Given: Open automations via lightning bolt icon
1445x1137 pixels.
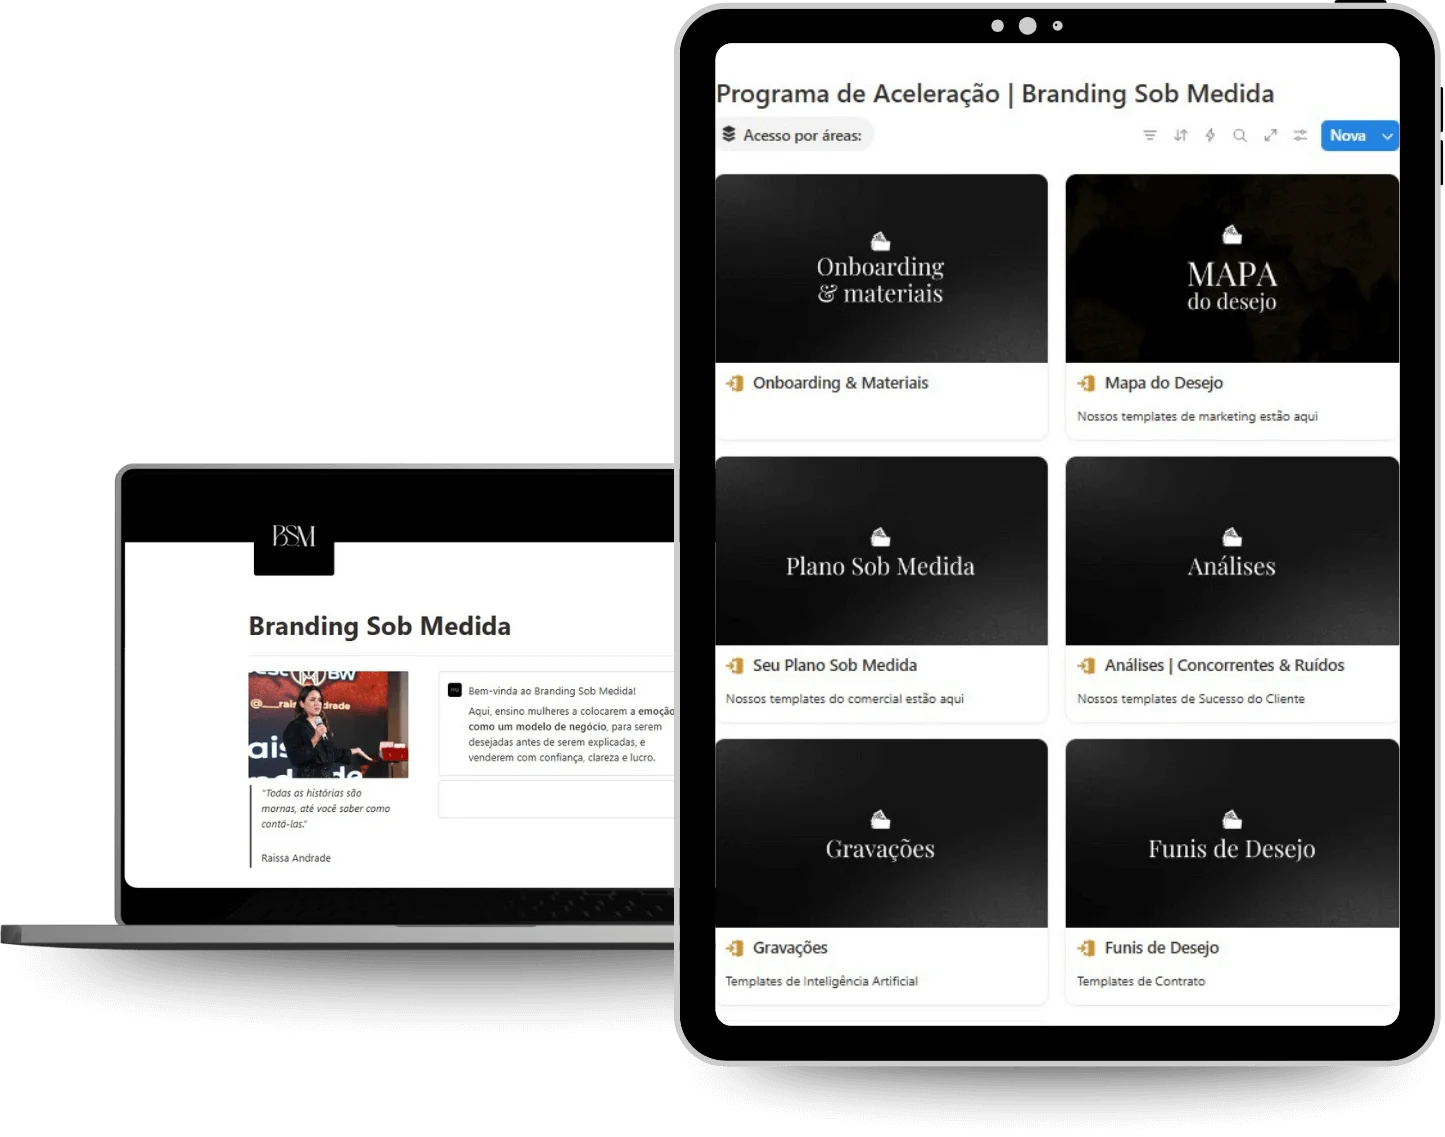Looking at the screenshot, I should click(x=1210, y=136).
